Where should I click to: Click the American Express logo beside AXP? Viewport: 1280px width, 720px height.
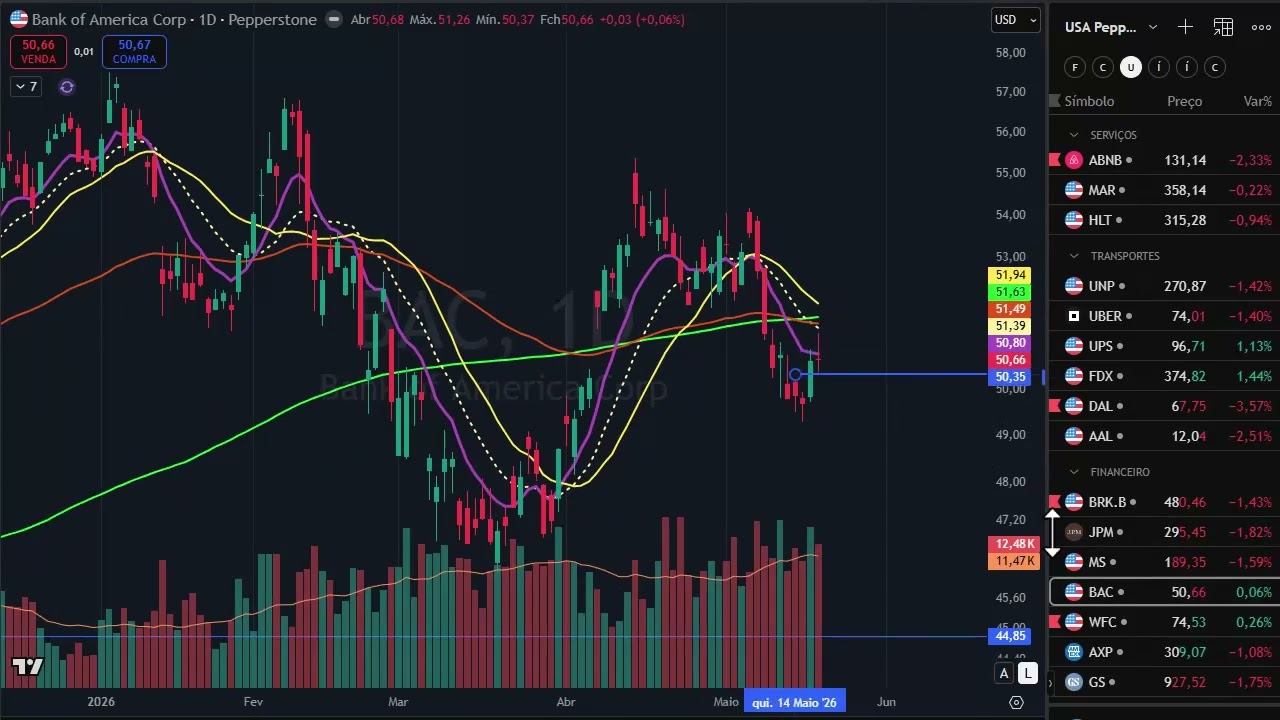pyautogui.click(x=1074, y=652)
